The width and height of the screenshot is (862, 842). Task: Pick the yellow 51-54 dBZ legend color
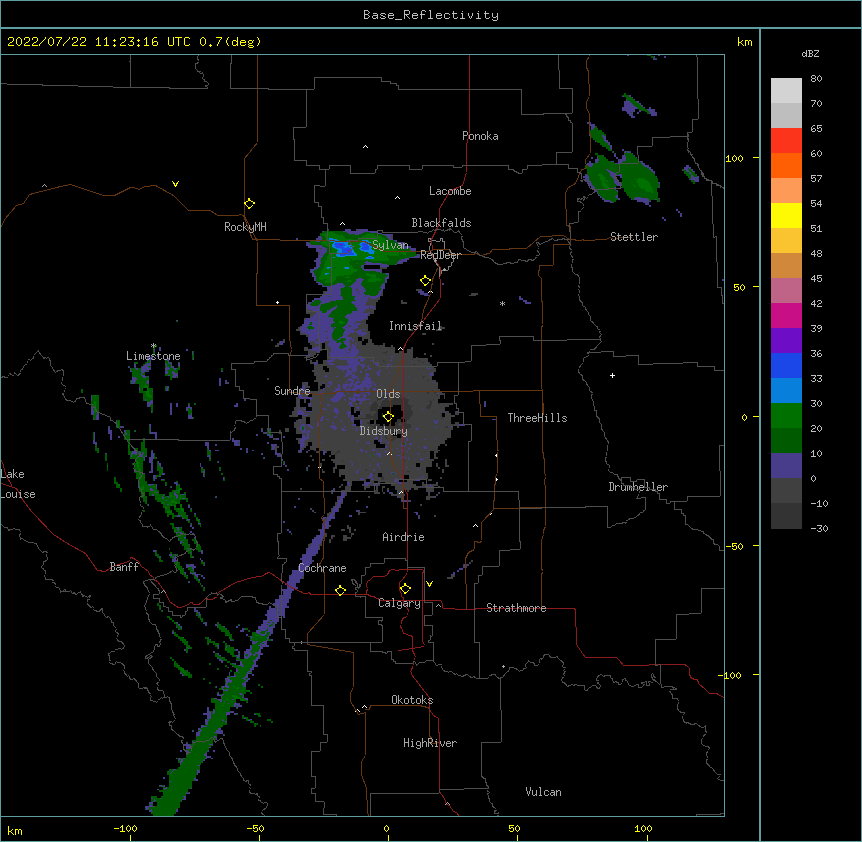point(786,215)
